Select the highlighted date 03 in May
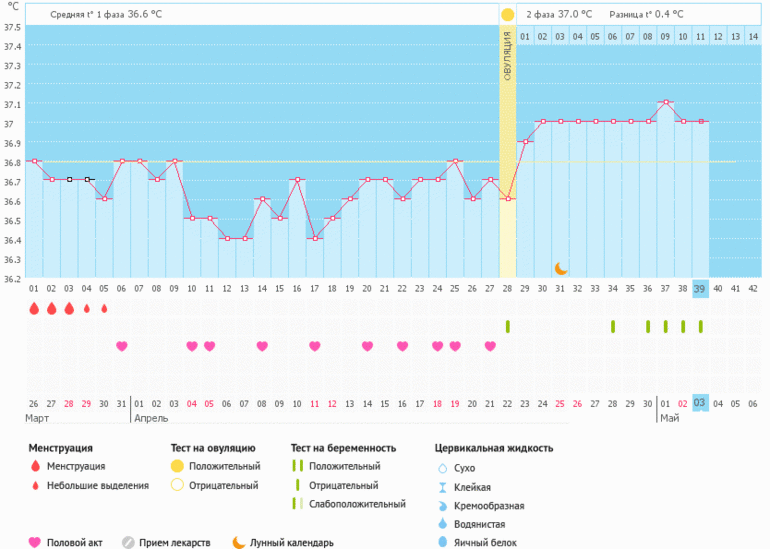This screenshot has height=549, width=770. (x=700, y=402)
